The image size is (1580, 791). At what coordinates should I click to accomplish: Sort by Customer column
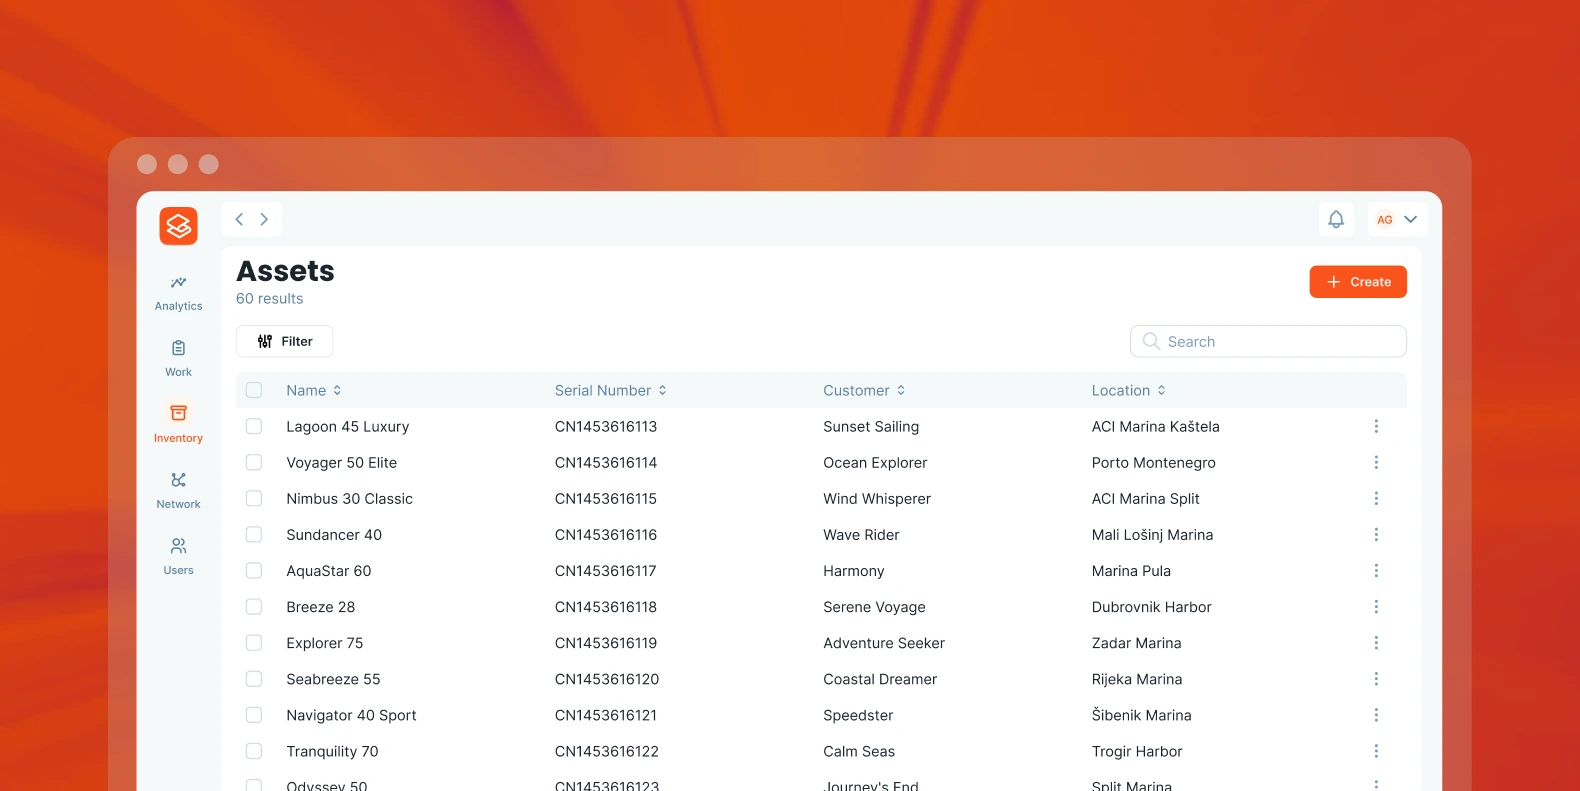(x=864, y=390)
